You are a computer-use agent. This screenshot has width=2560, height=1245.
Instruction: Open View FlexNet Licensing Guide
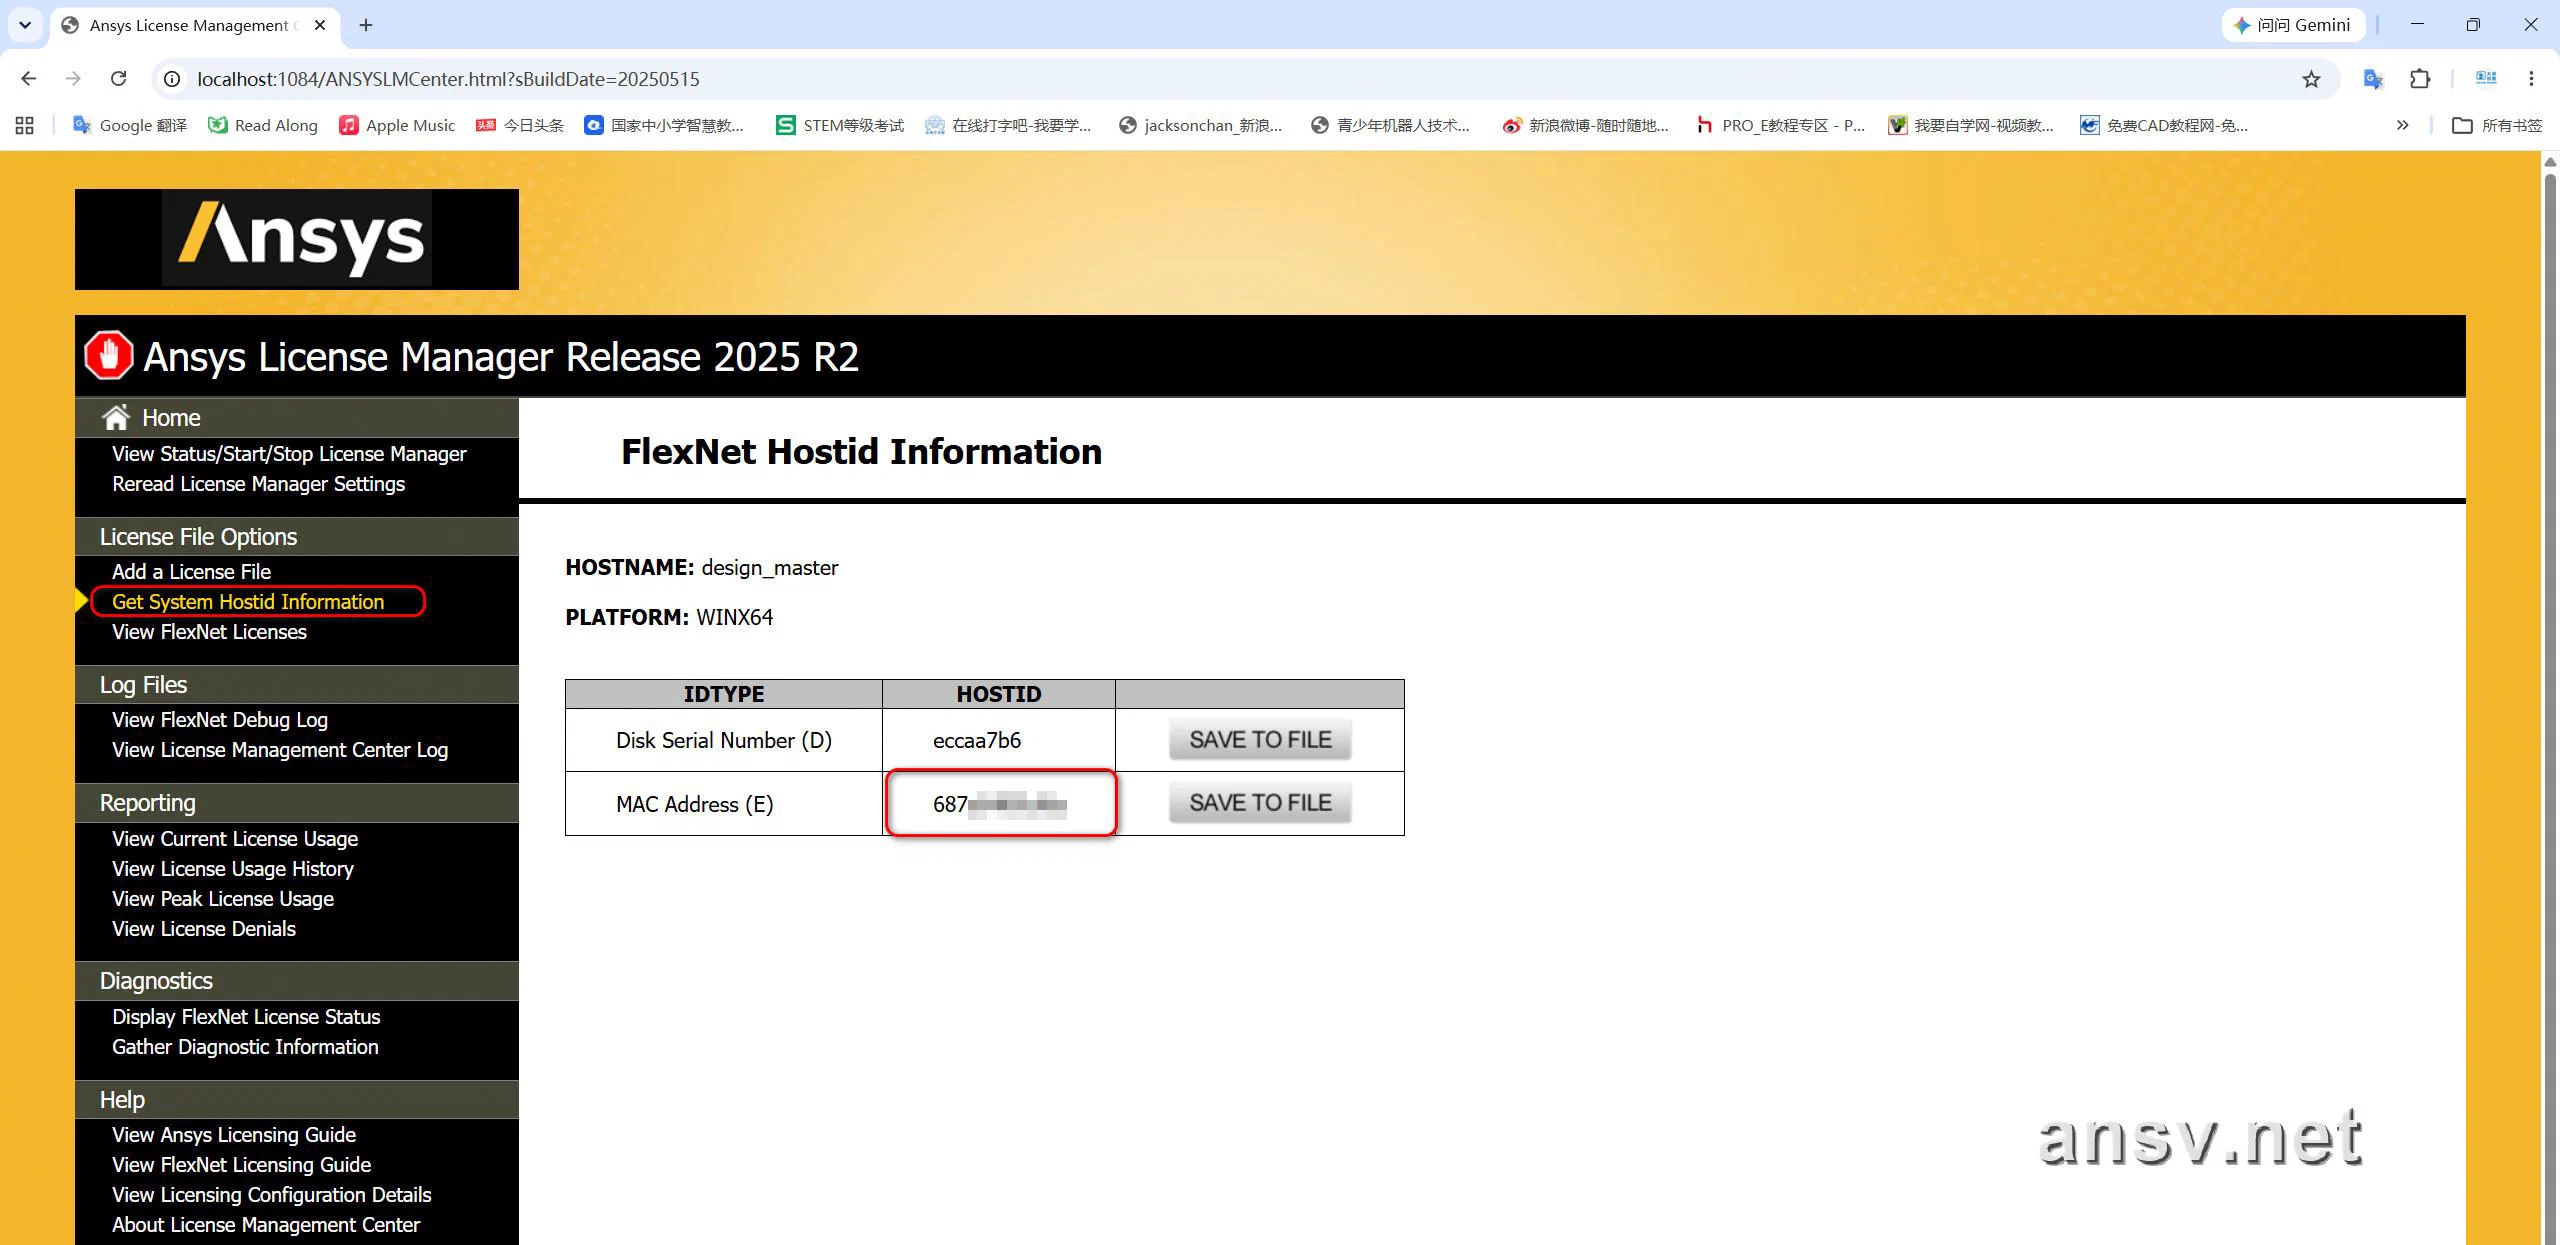tap(241, 1165)
